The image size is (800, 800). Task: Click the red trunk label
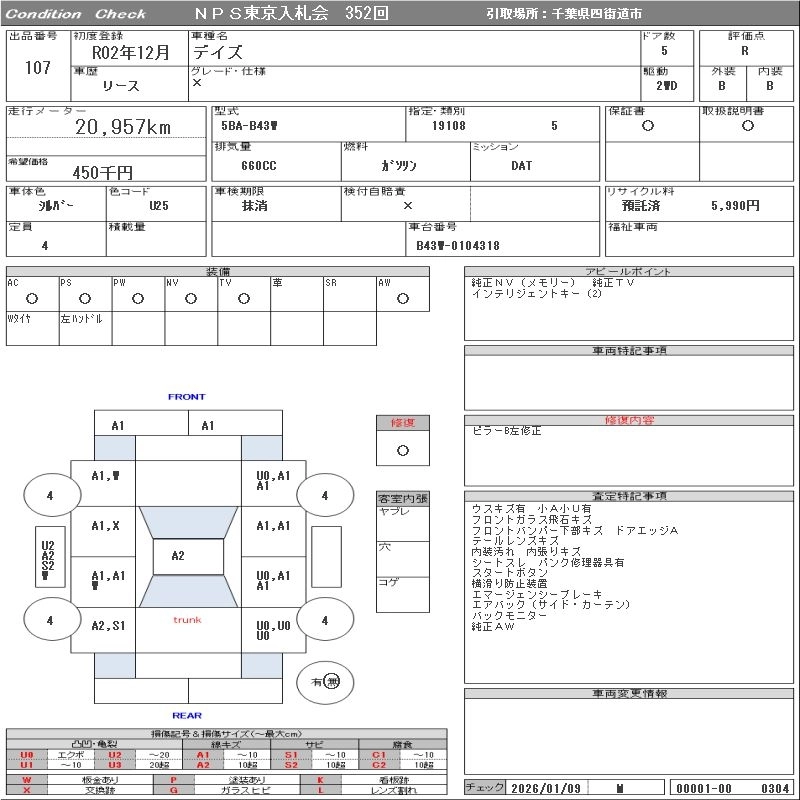187,620
